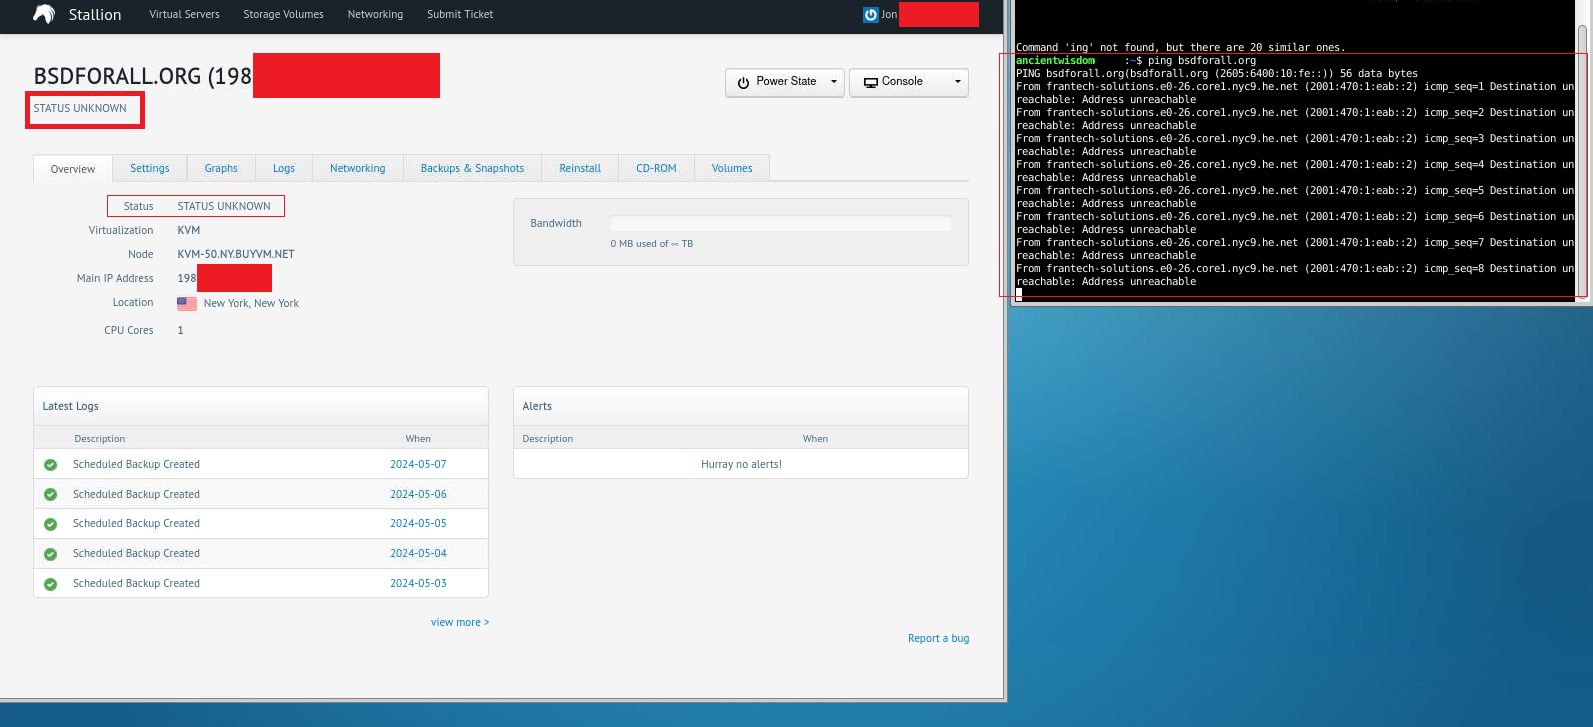Launch the Console button
The image size is (1593, 727).
[x=894, y=82]
